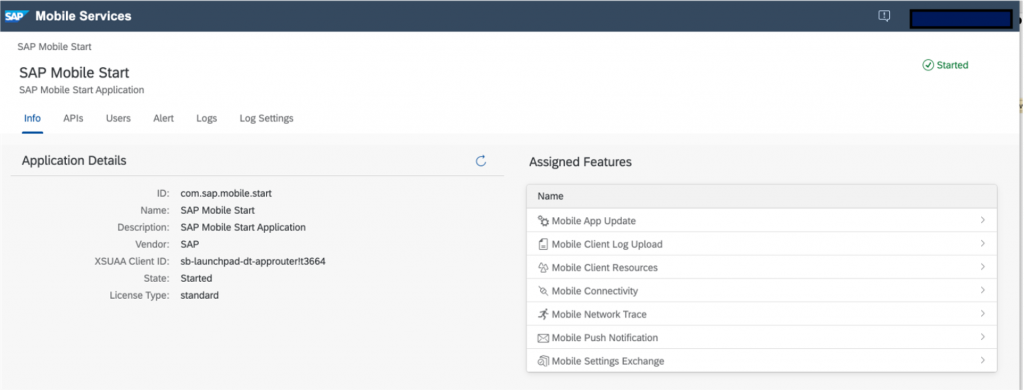The image size is (1024, 390).
Task: Click the Mobile Settings Exchange icon
Action: [543, 361]
